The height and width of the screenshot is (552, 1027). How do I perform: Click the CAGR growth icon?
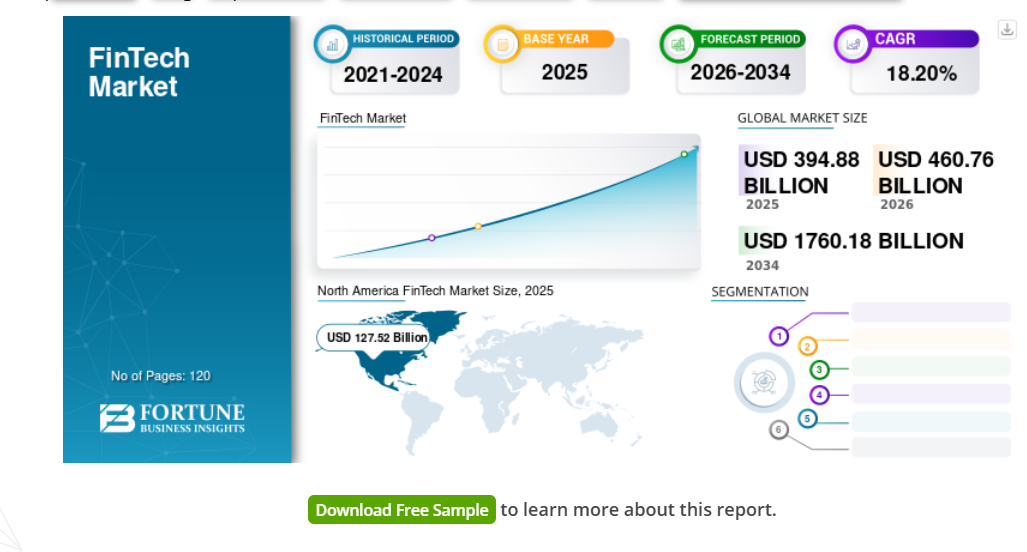853,45
